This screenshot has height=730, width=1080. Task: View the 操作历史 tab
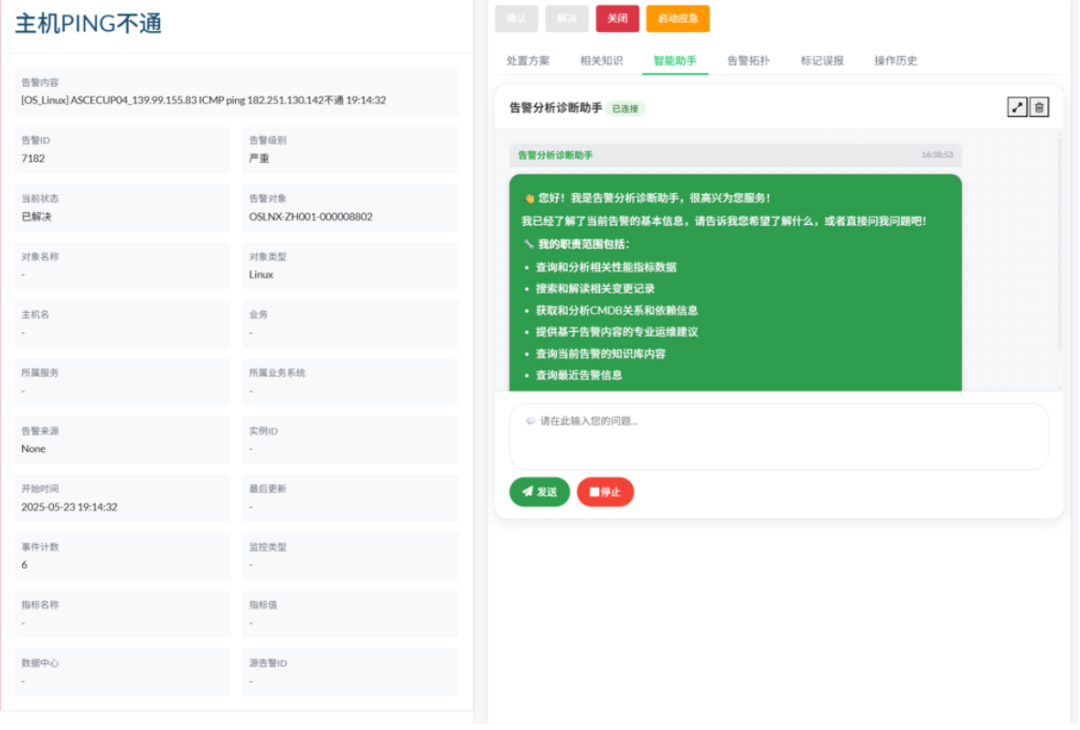[895, 61]
